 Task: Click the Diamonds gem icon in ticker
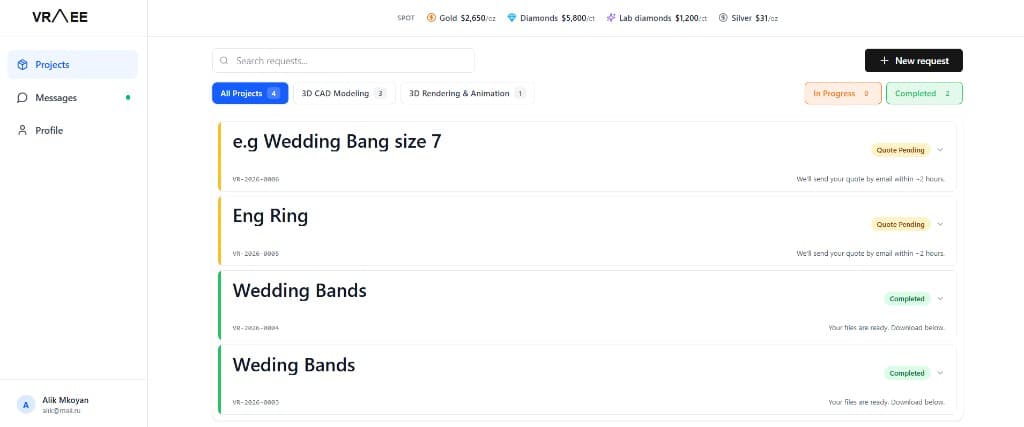coord(512,18)
